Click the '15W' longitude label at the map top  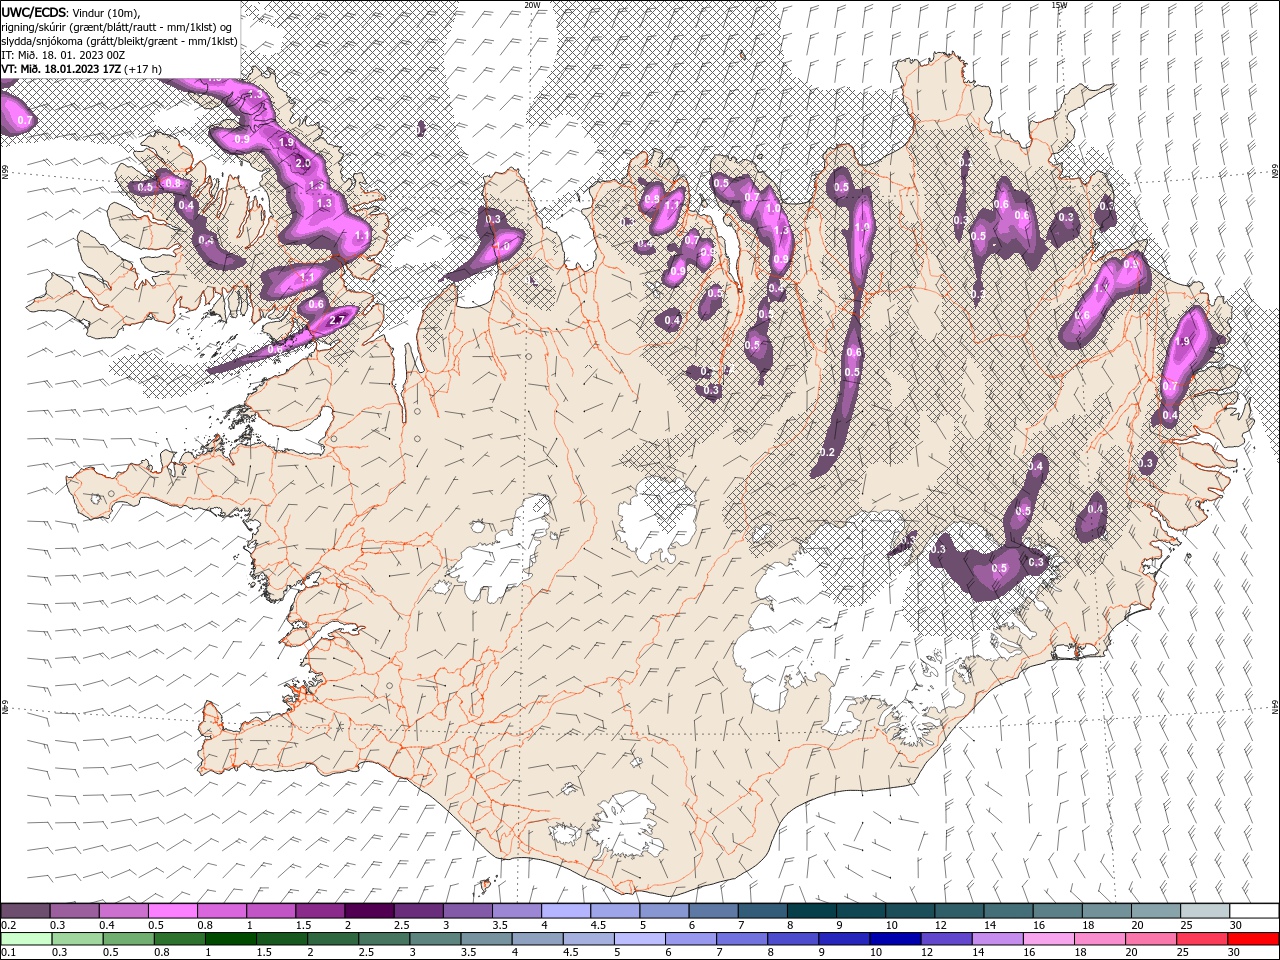[x=1059, y=5]
